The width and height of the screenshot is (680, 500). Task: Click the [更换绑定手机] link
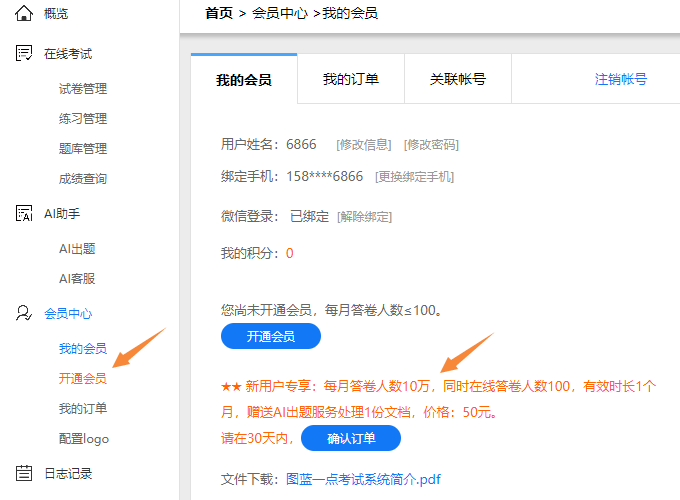point(414,177)
